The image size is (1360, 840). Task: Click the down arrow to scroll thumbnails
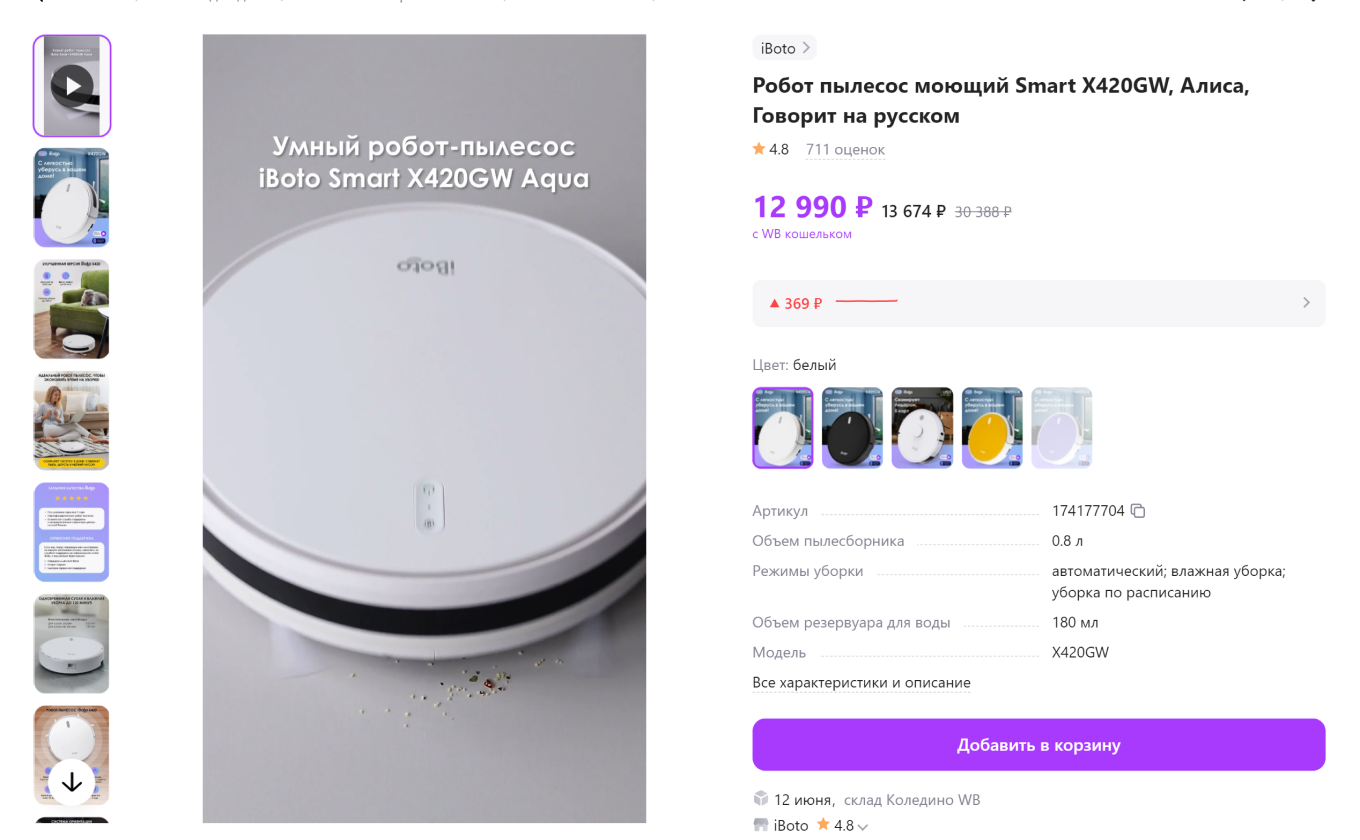tap(72, 782)
